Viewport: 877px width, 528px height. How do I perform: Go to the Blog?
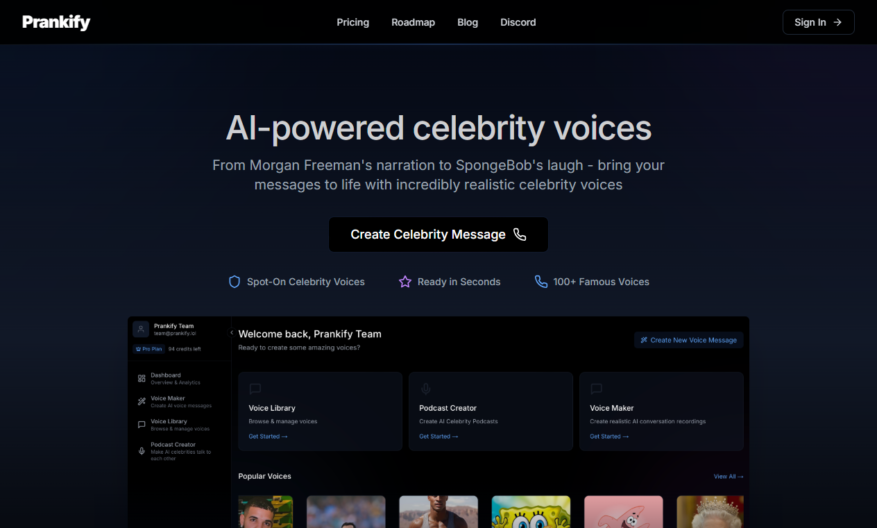[x=468, y=22]
